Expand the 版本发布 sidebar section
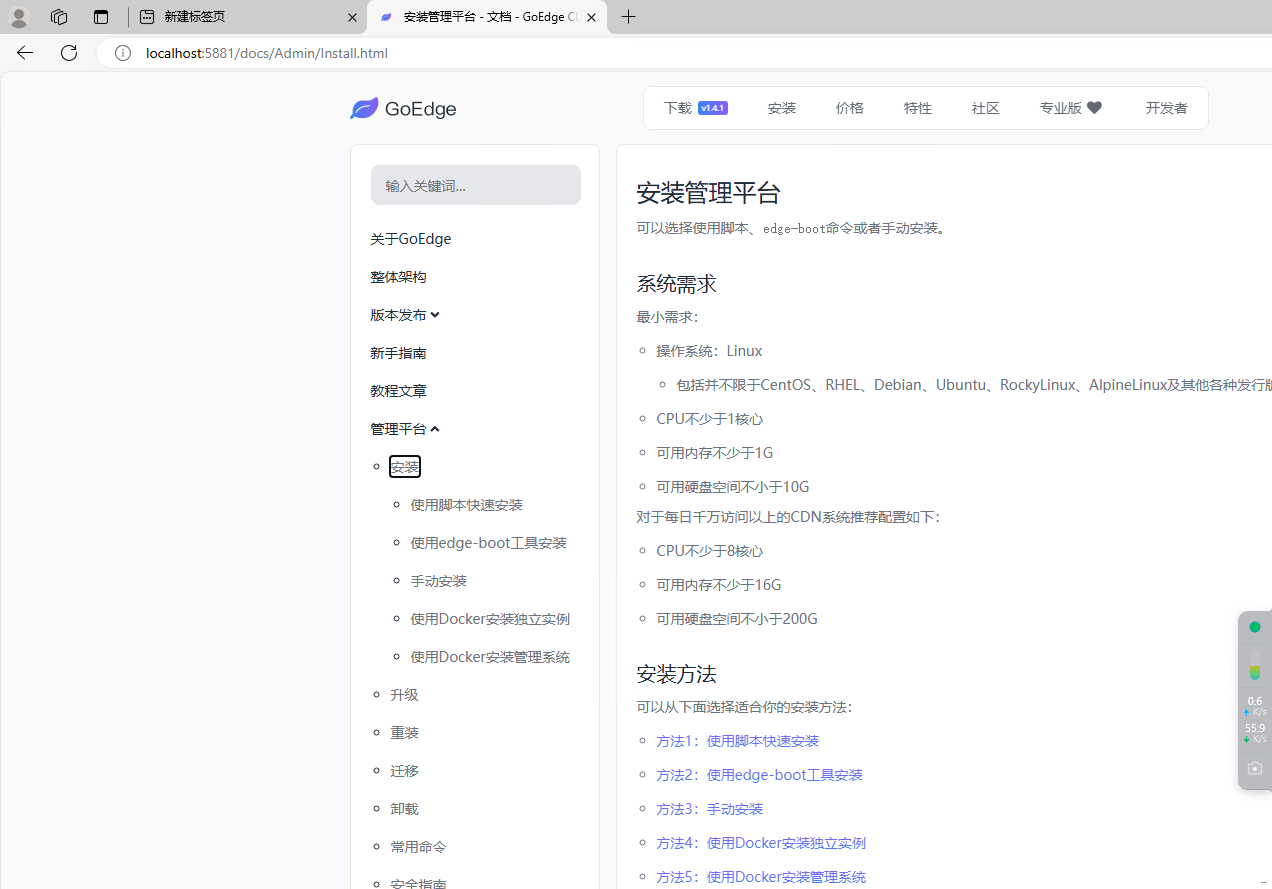The height and width of the screenshot is (889, 1272). click(x=405, y=315)
